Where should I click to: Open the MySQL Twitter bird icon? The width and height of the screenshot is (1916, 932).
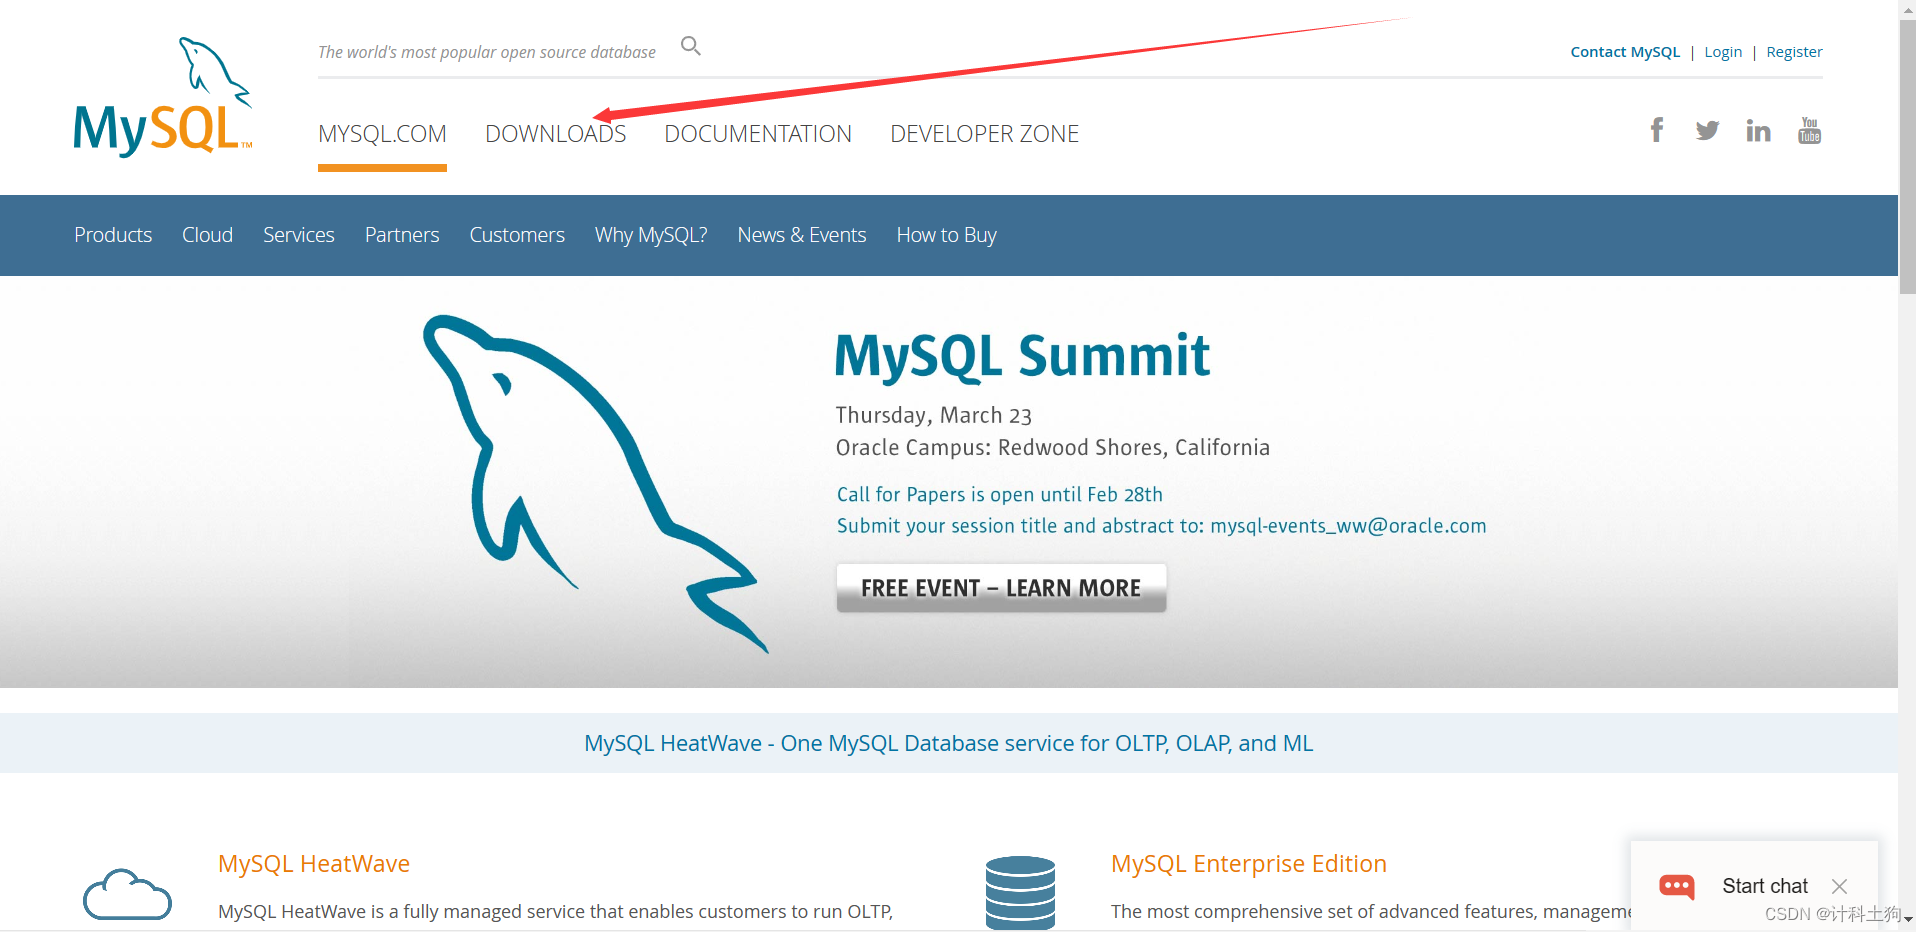pos(1708,130)
